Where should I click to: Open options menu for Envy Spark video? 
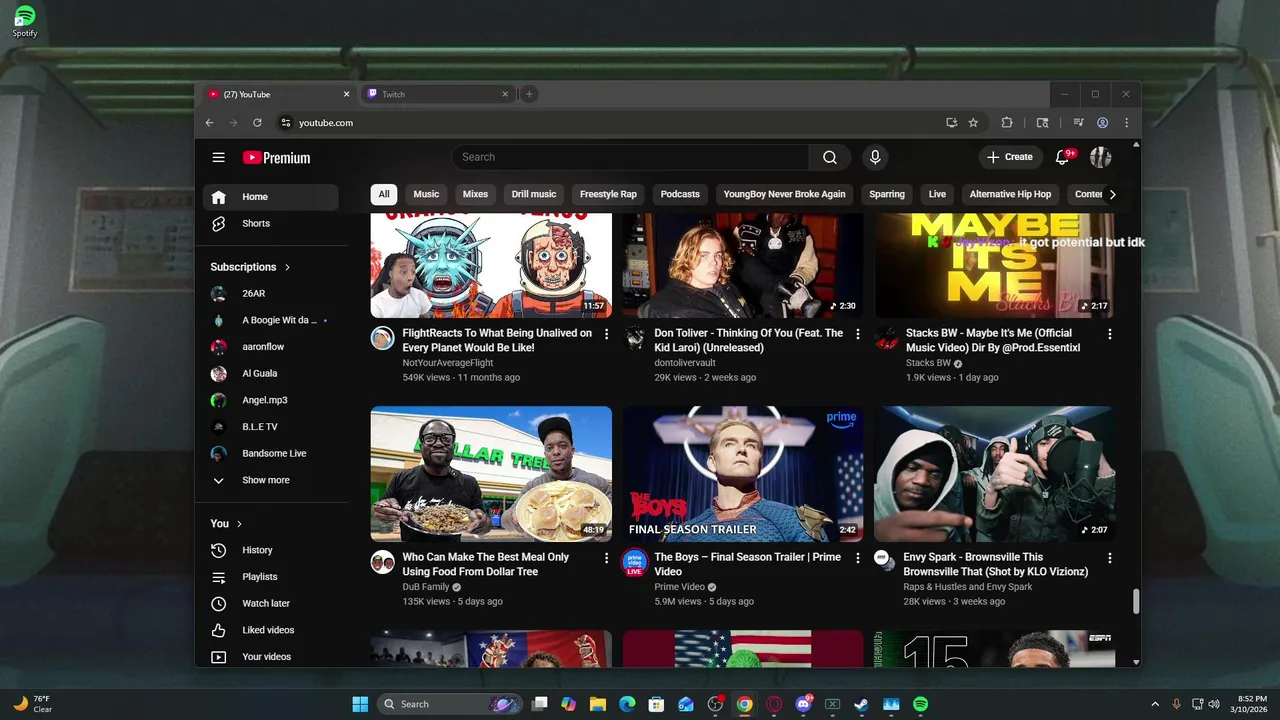click(1109, 558)
